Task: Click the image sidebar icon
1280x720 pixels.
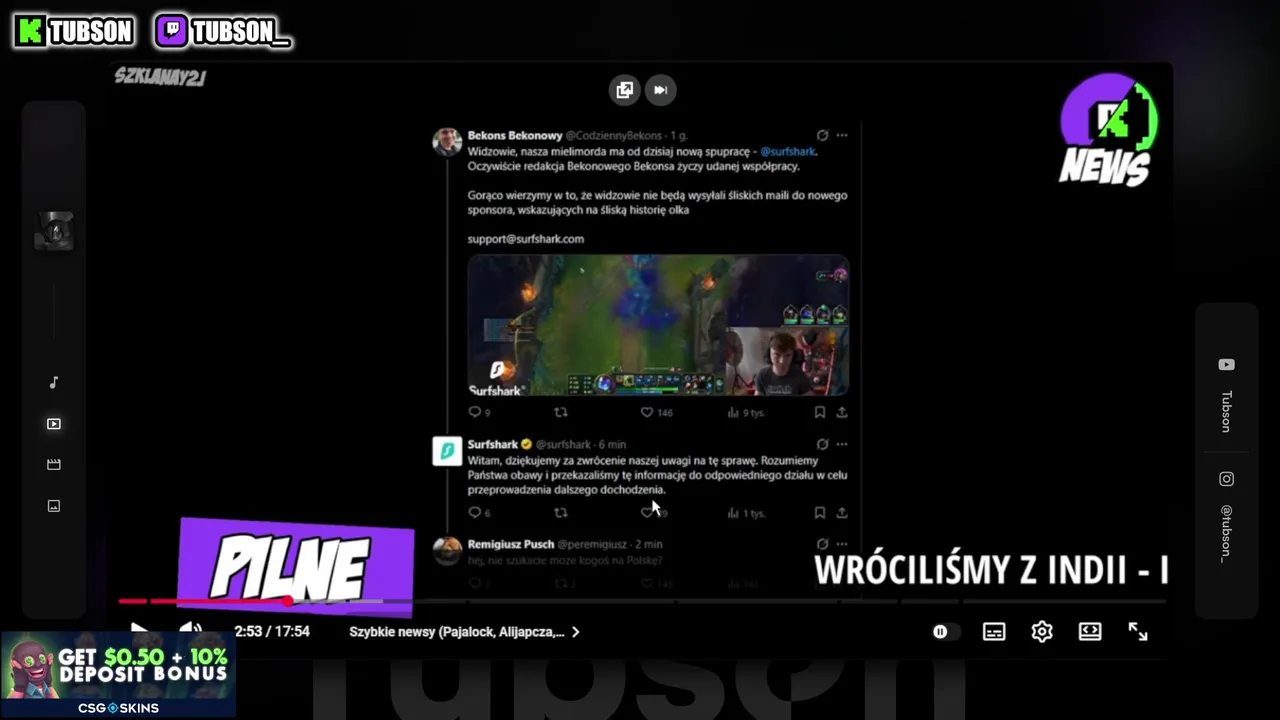Action: [54, 506]
